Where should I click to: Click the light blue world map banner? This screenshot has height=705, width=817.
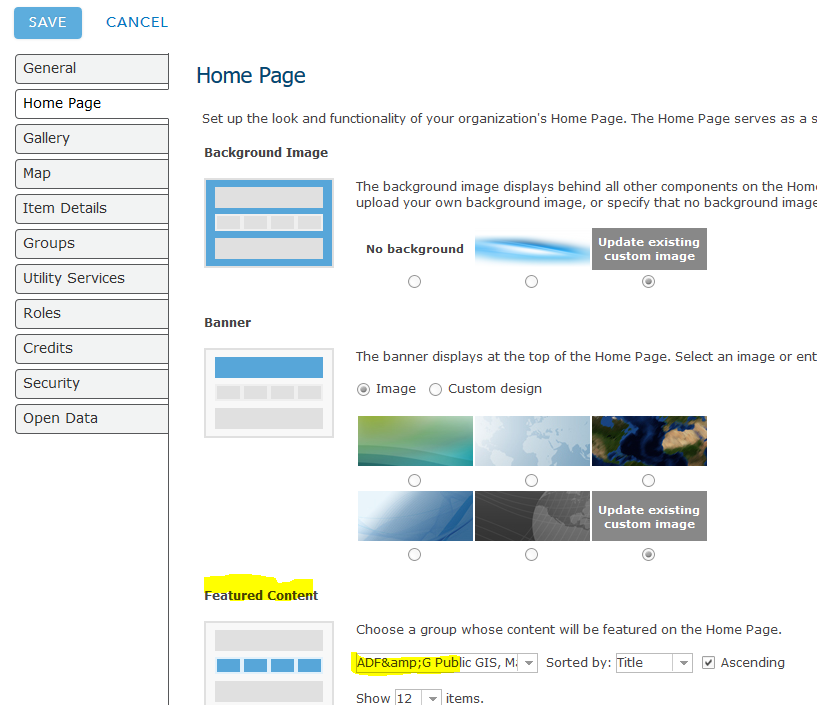tap(532, 441)
